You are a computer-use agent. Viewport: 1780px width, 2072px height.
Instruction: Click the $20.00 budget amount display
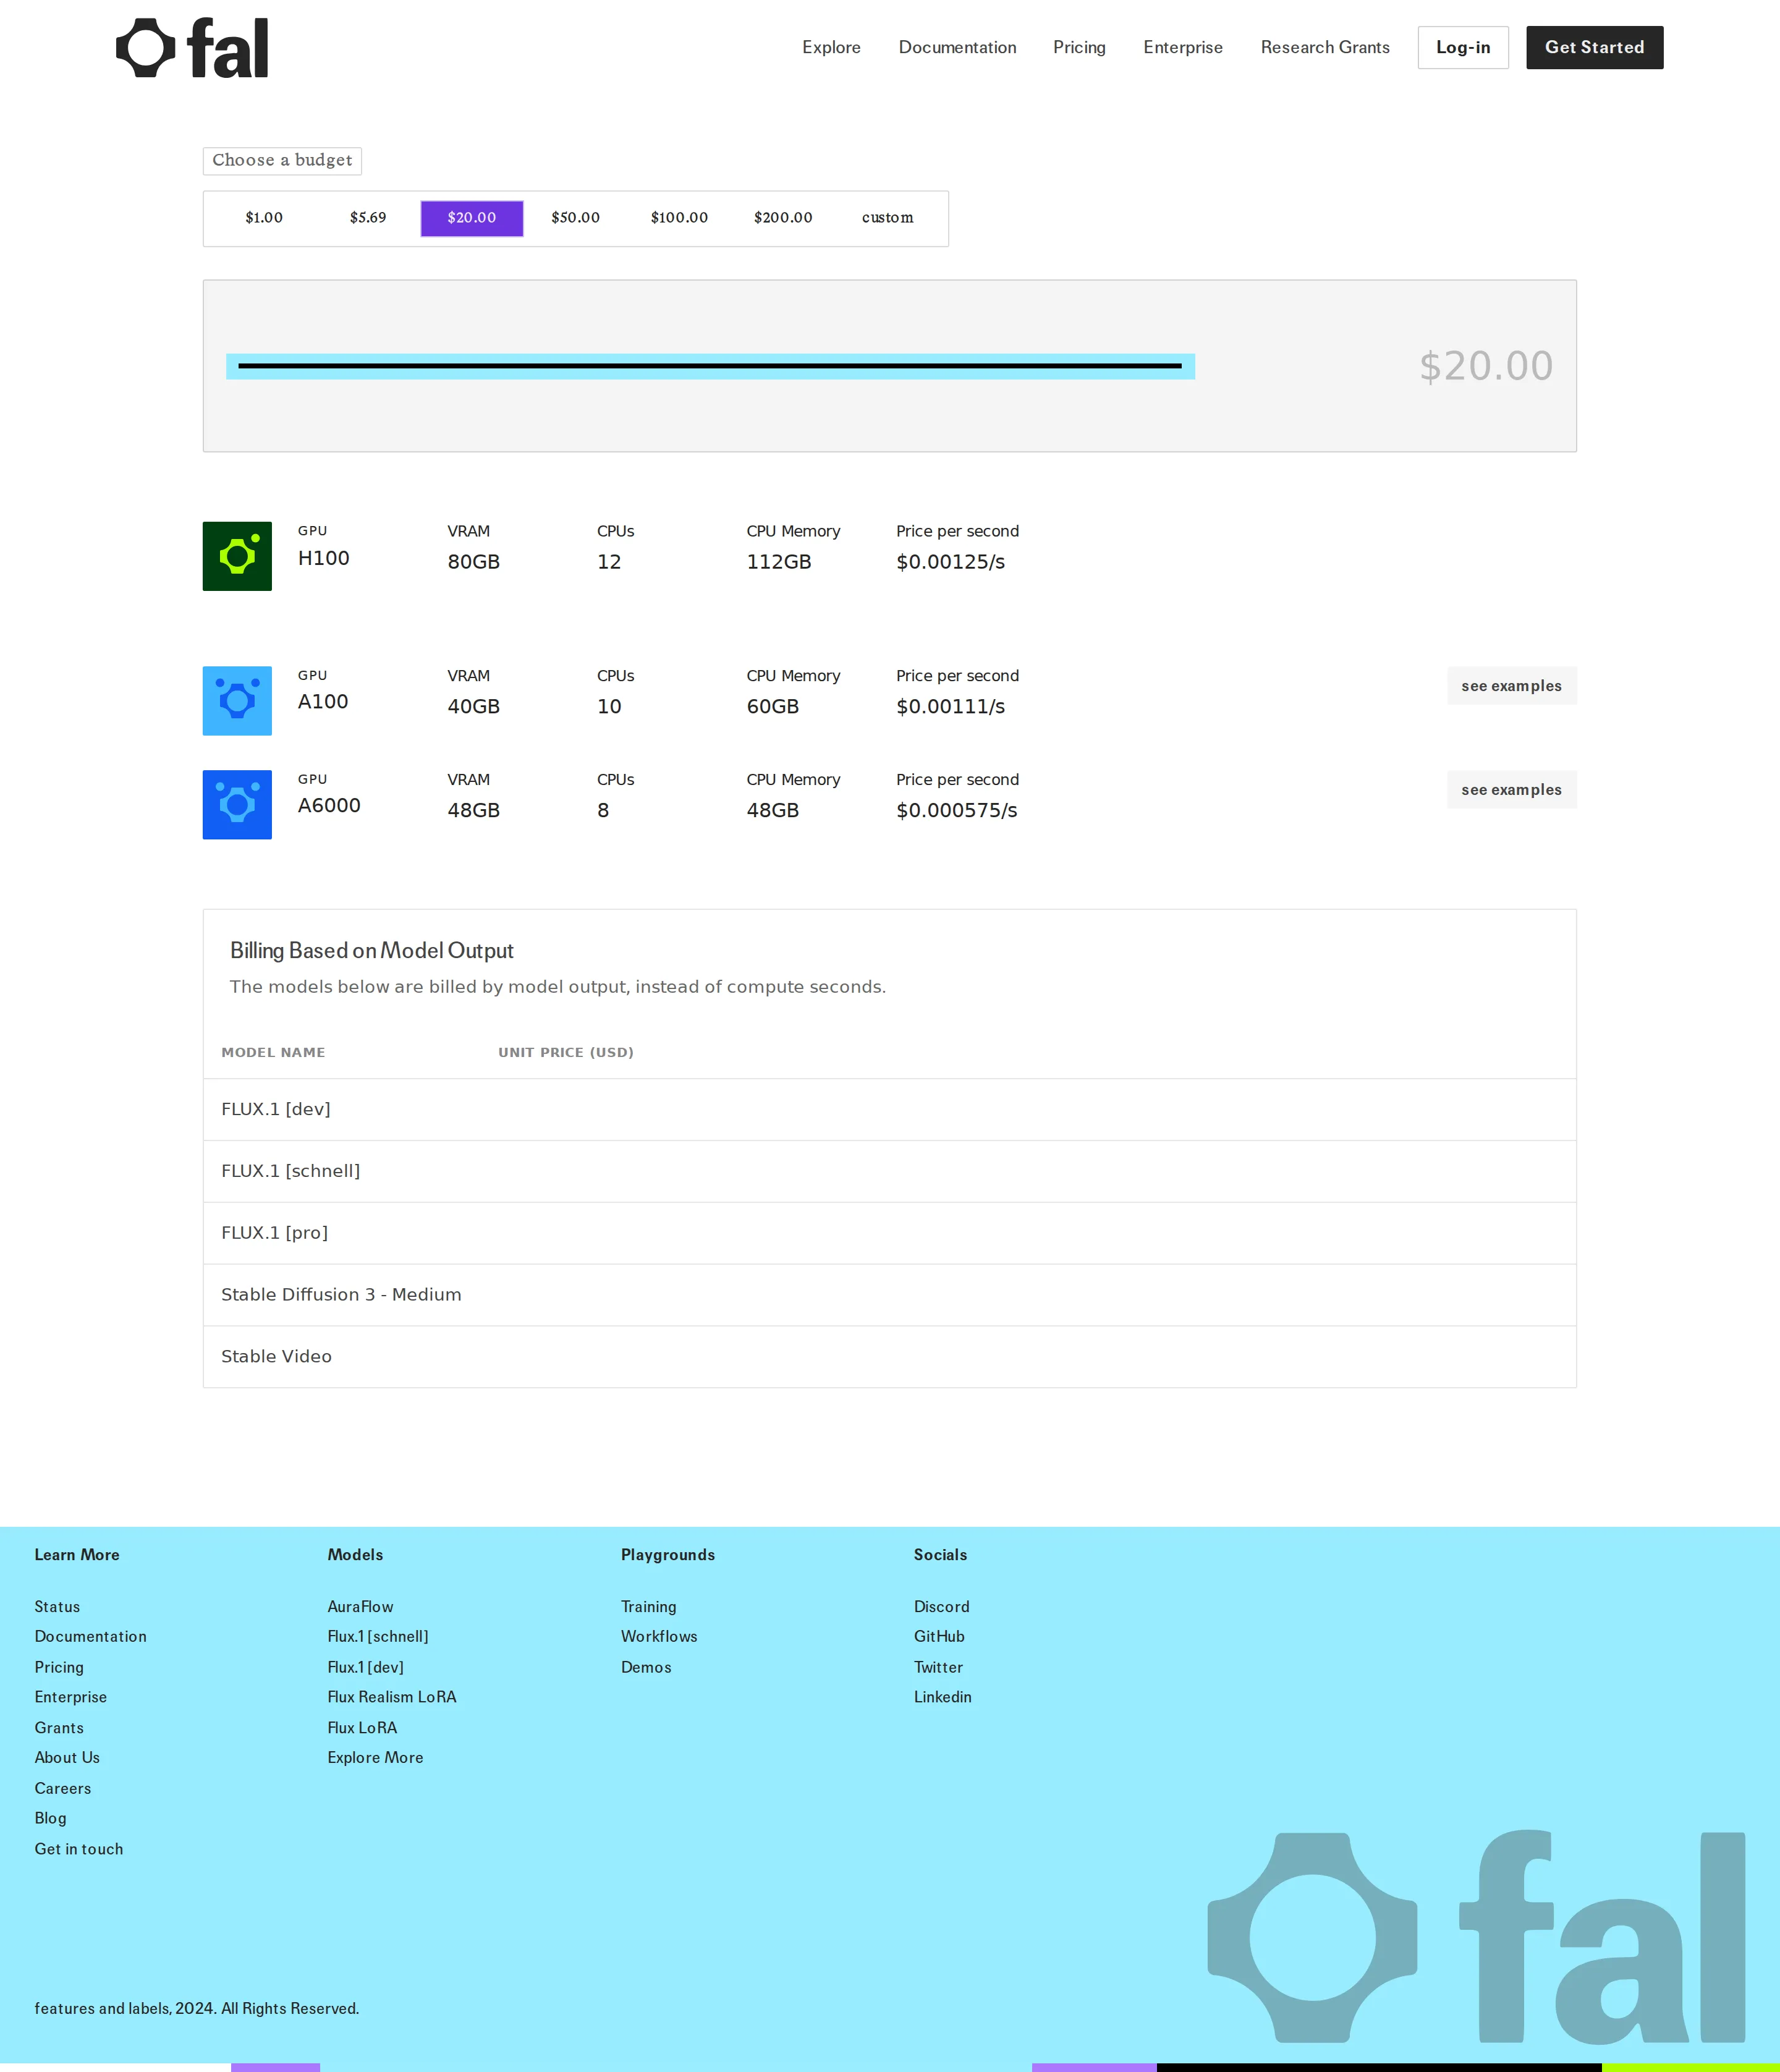point(1486,366)
